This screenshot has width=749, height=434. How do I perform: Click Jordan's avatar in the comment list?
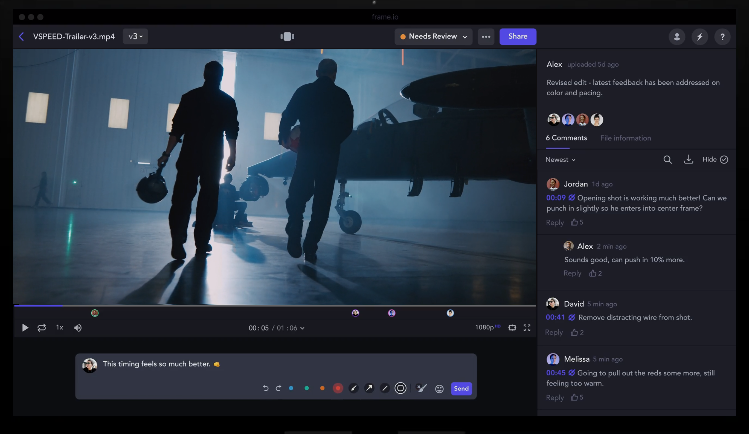coord(553,184)
